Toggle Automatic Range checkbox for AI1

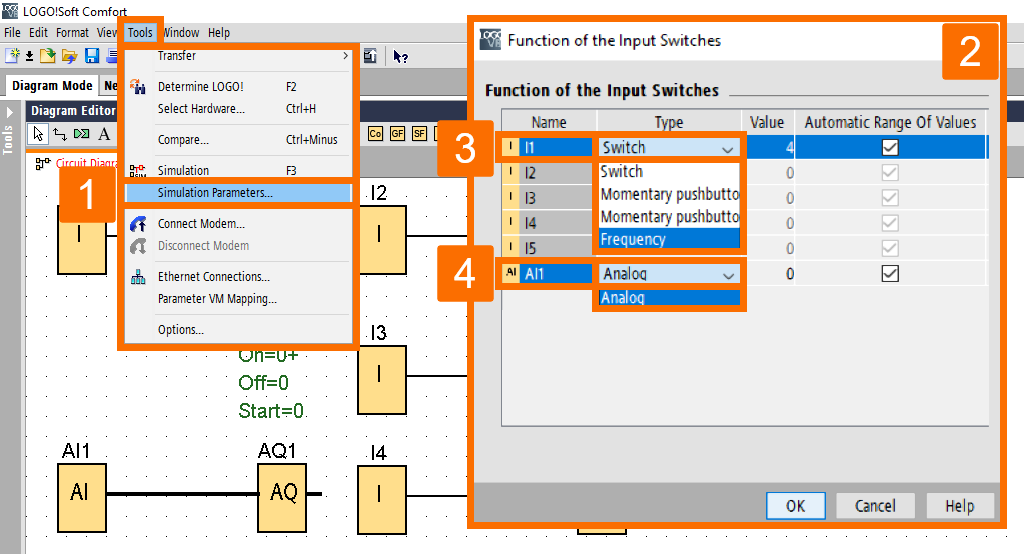tap(889, 273)
